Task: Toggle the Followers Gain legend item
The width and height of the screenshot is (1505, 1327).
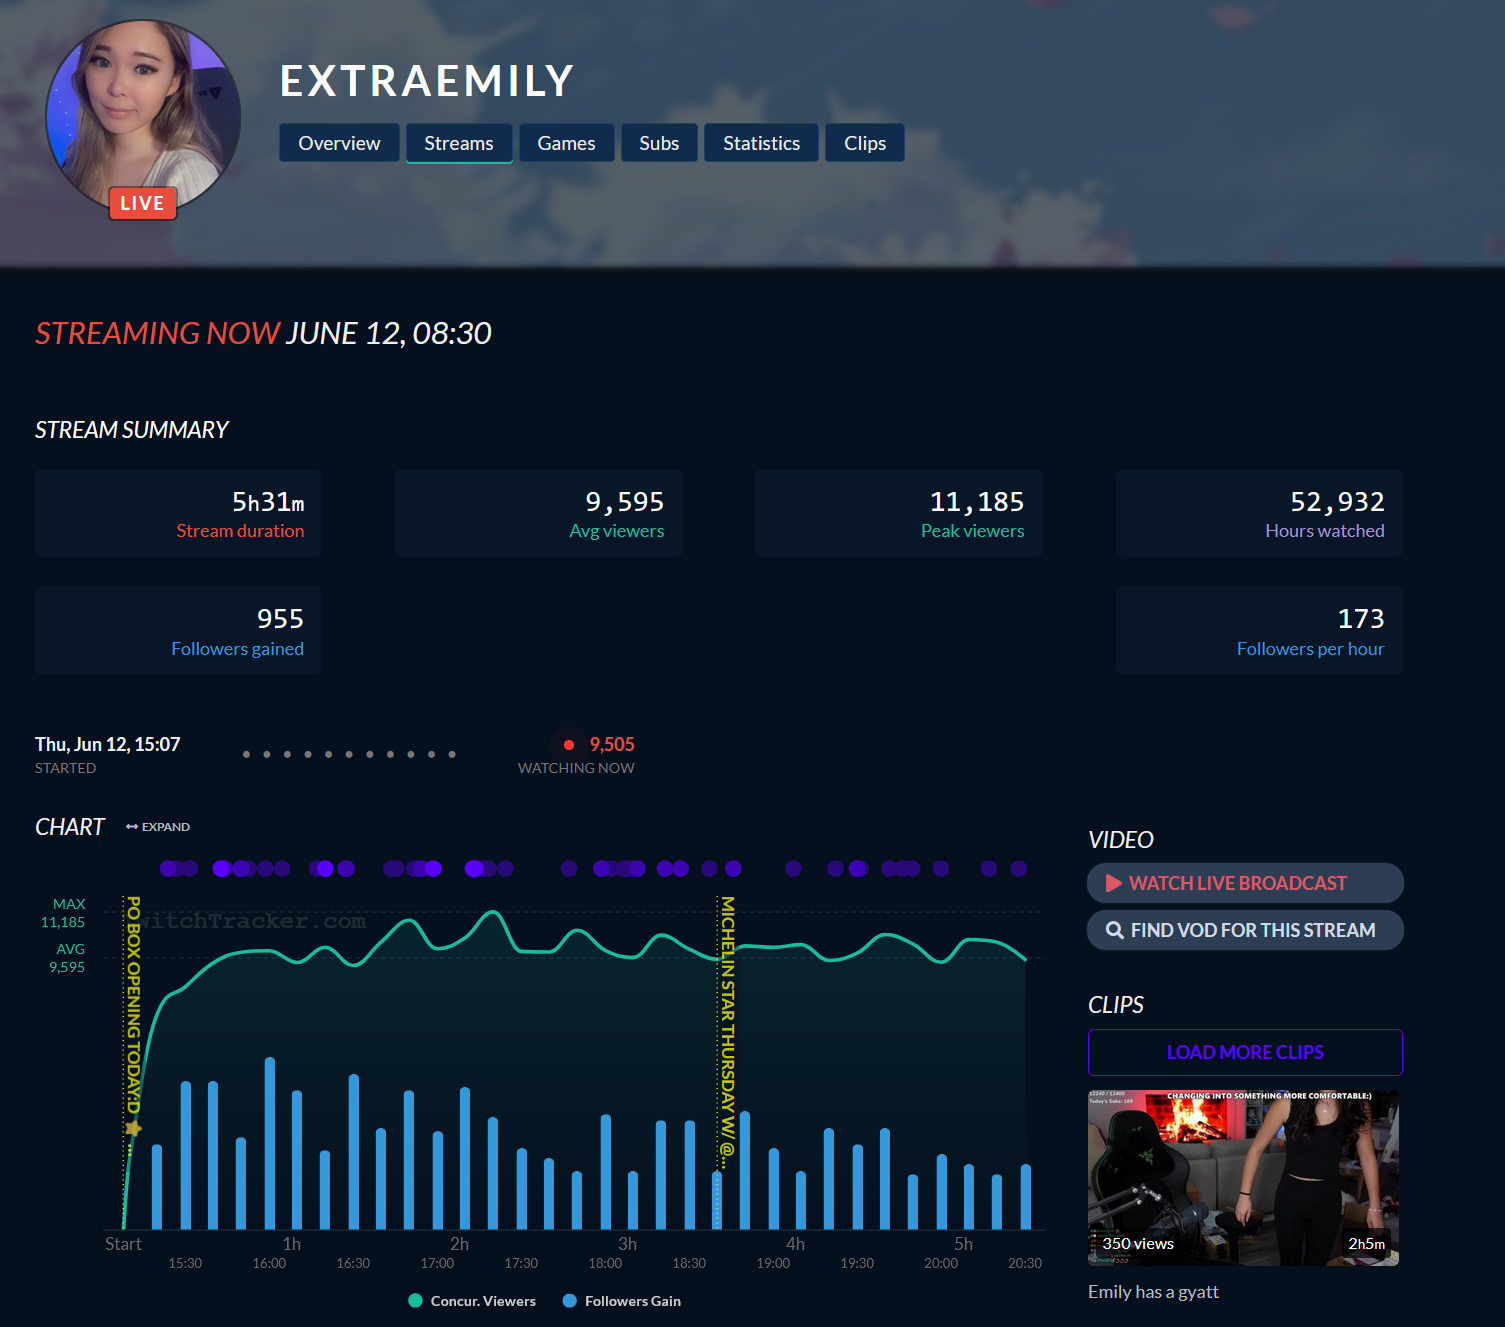Action: pyautogui.click(x=621, y=1301)
